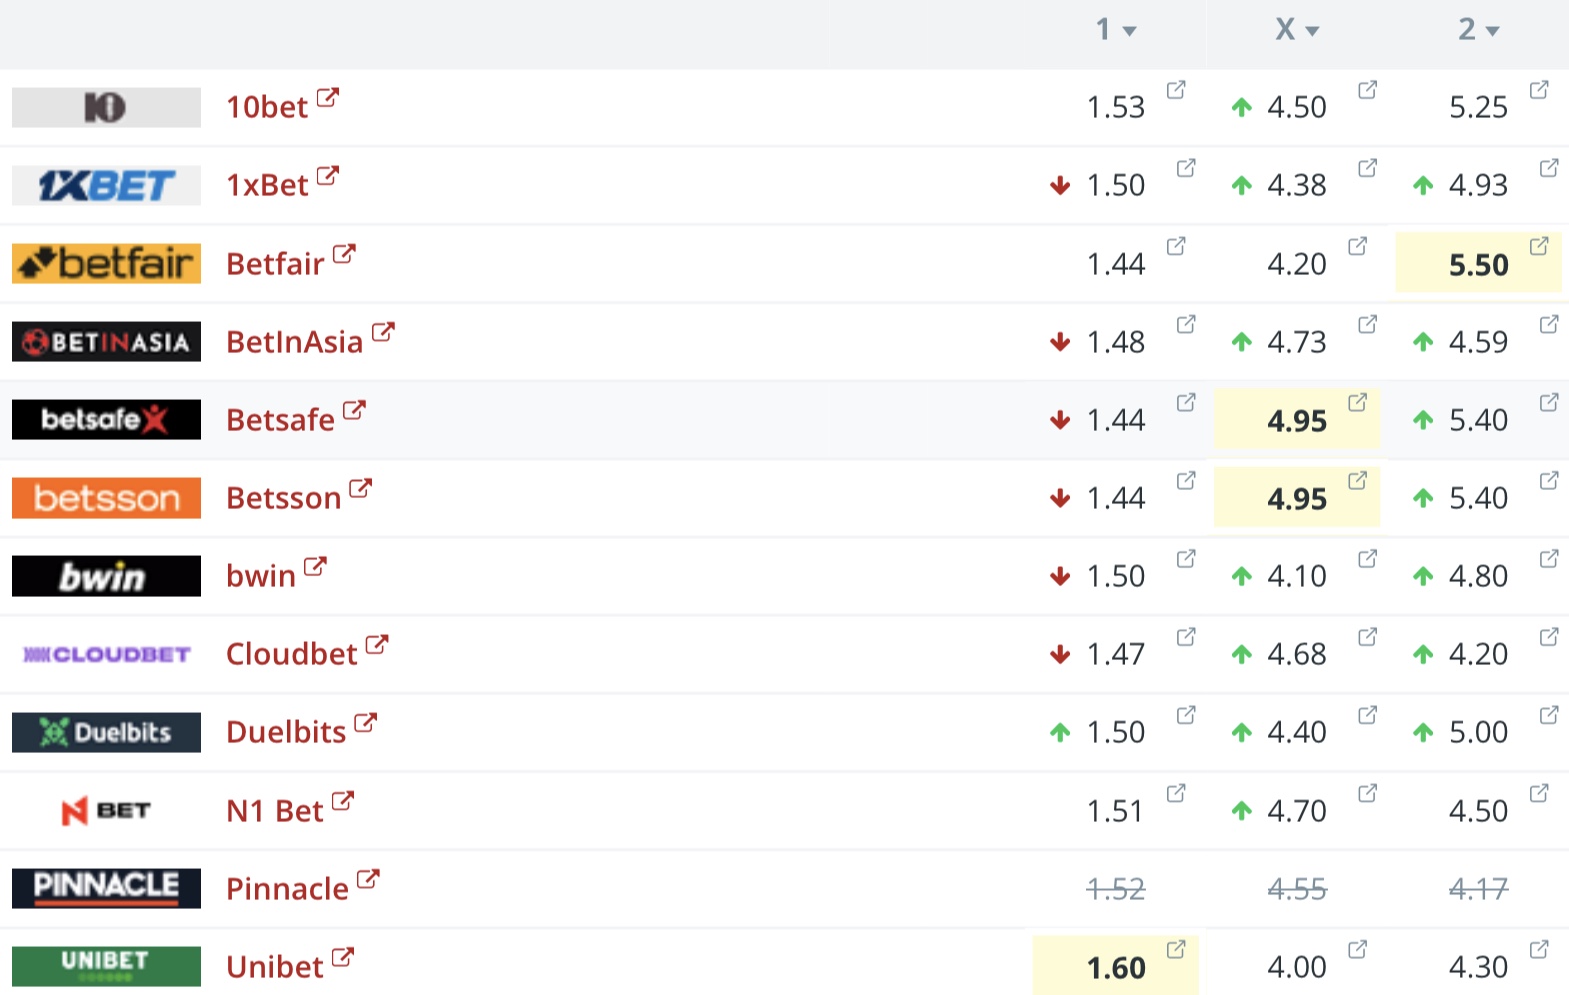
Task: Follow the N1 Bet name link
Action: click(275, 810)
